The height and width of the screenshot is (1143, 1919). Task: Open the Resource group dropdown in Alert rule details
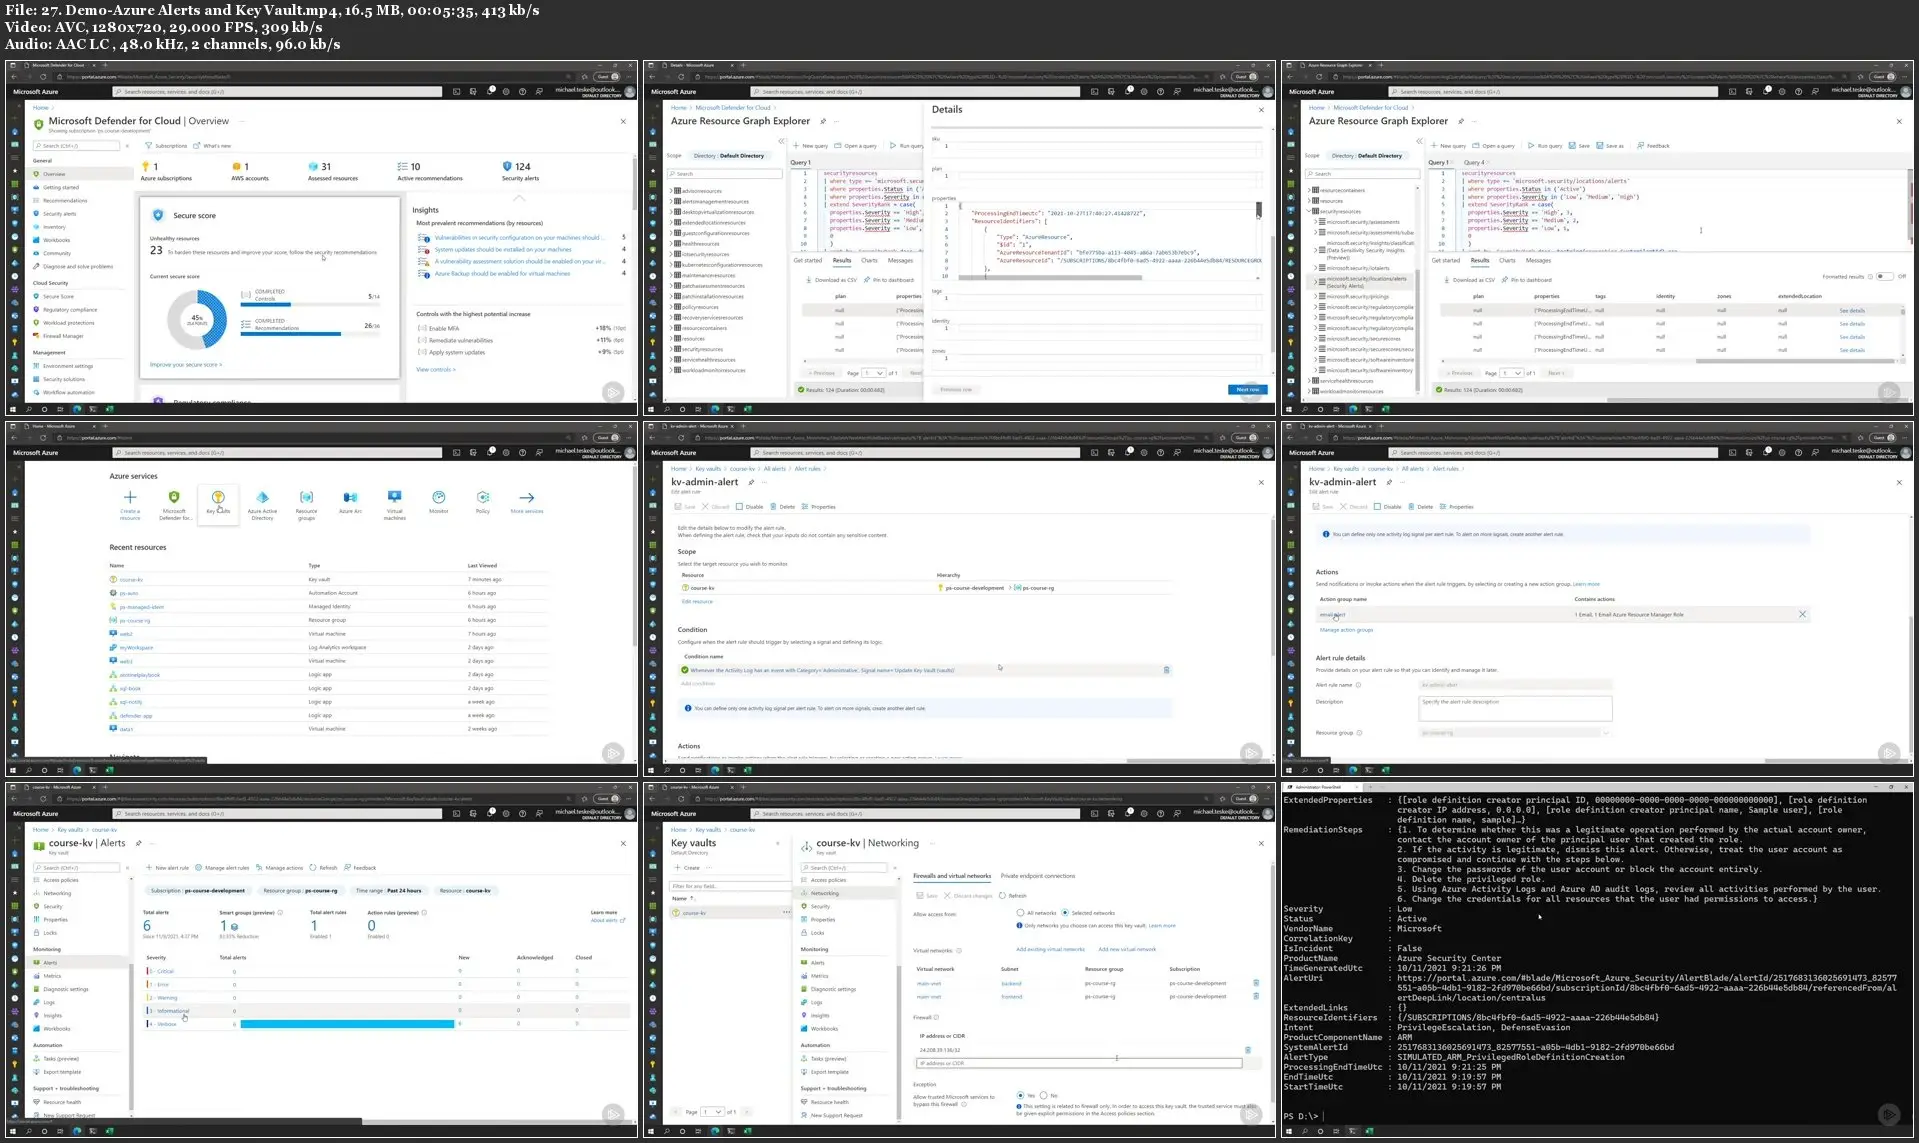(1514, 733)
